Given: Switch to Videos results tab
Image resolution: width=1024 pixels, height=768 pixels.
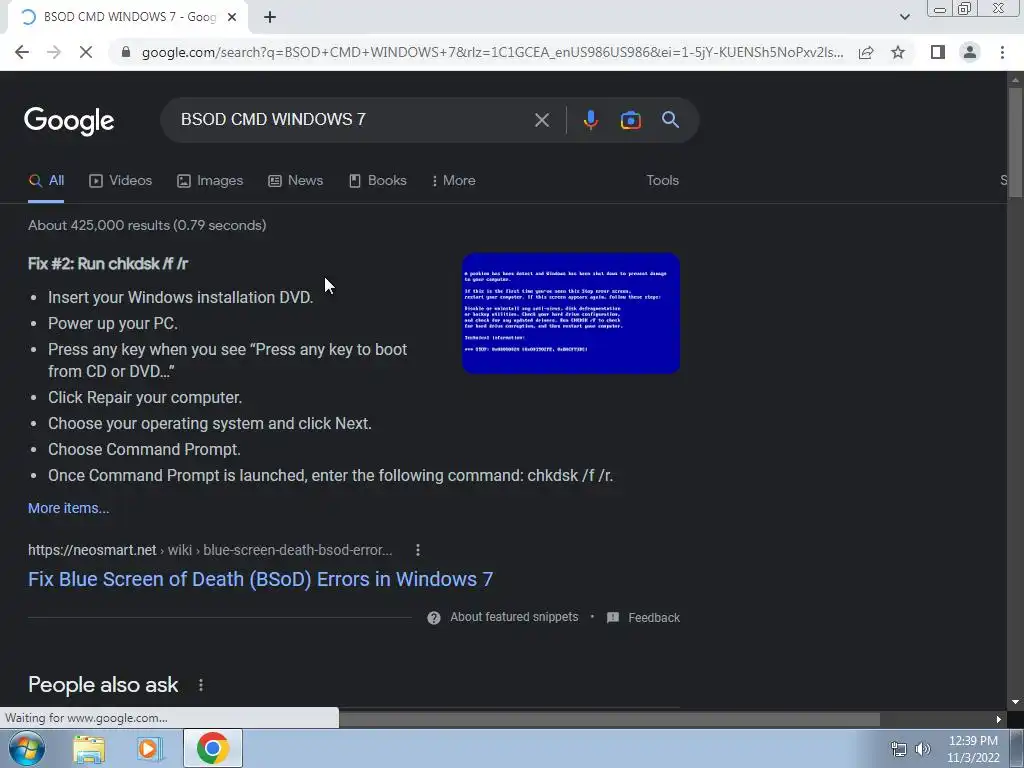Looking at the screenshot, I should coord(121,181).
